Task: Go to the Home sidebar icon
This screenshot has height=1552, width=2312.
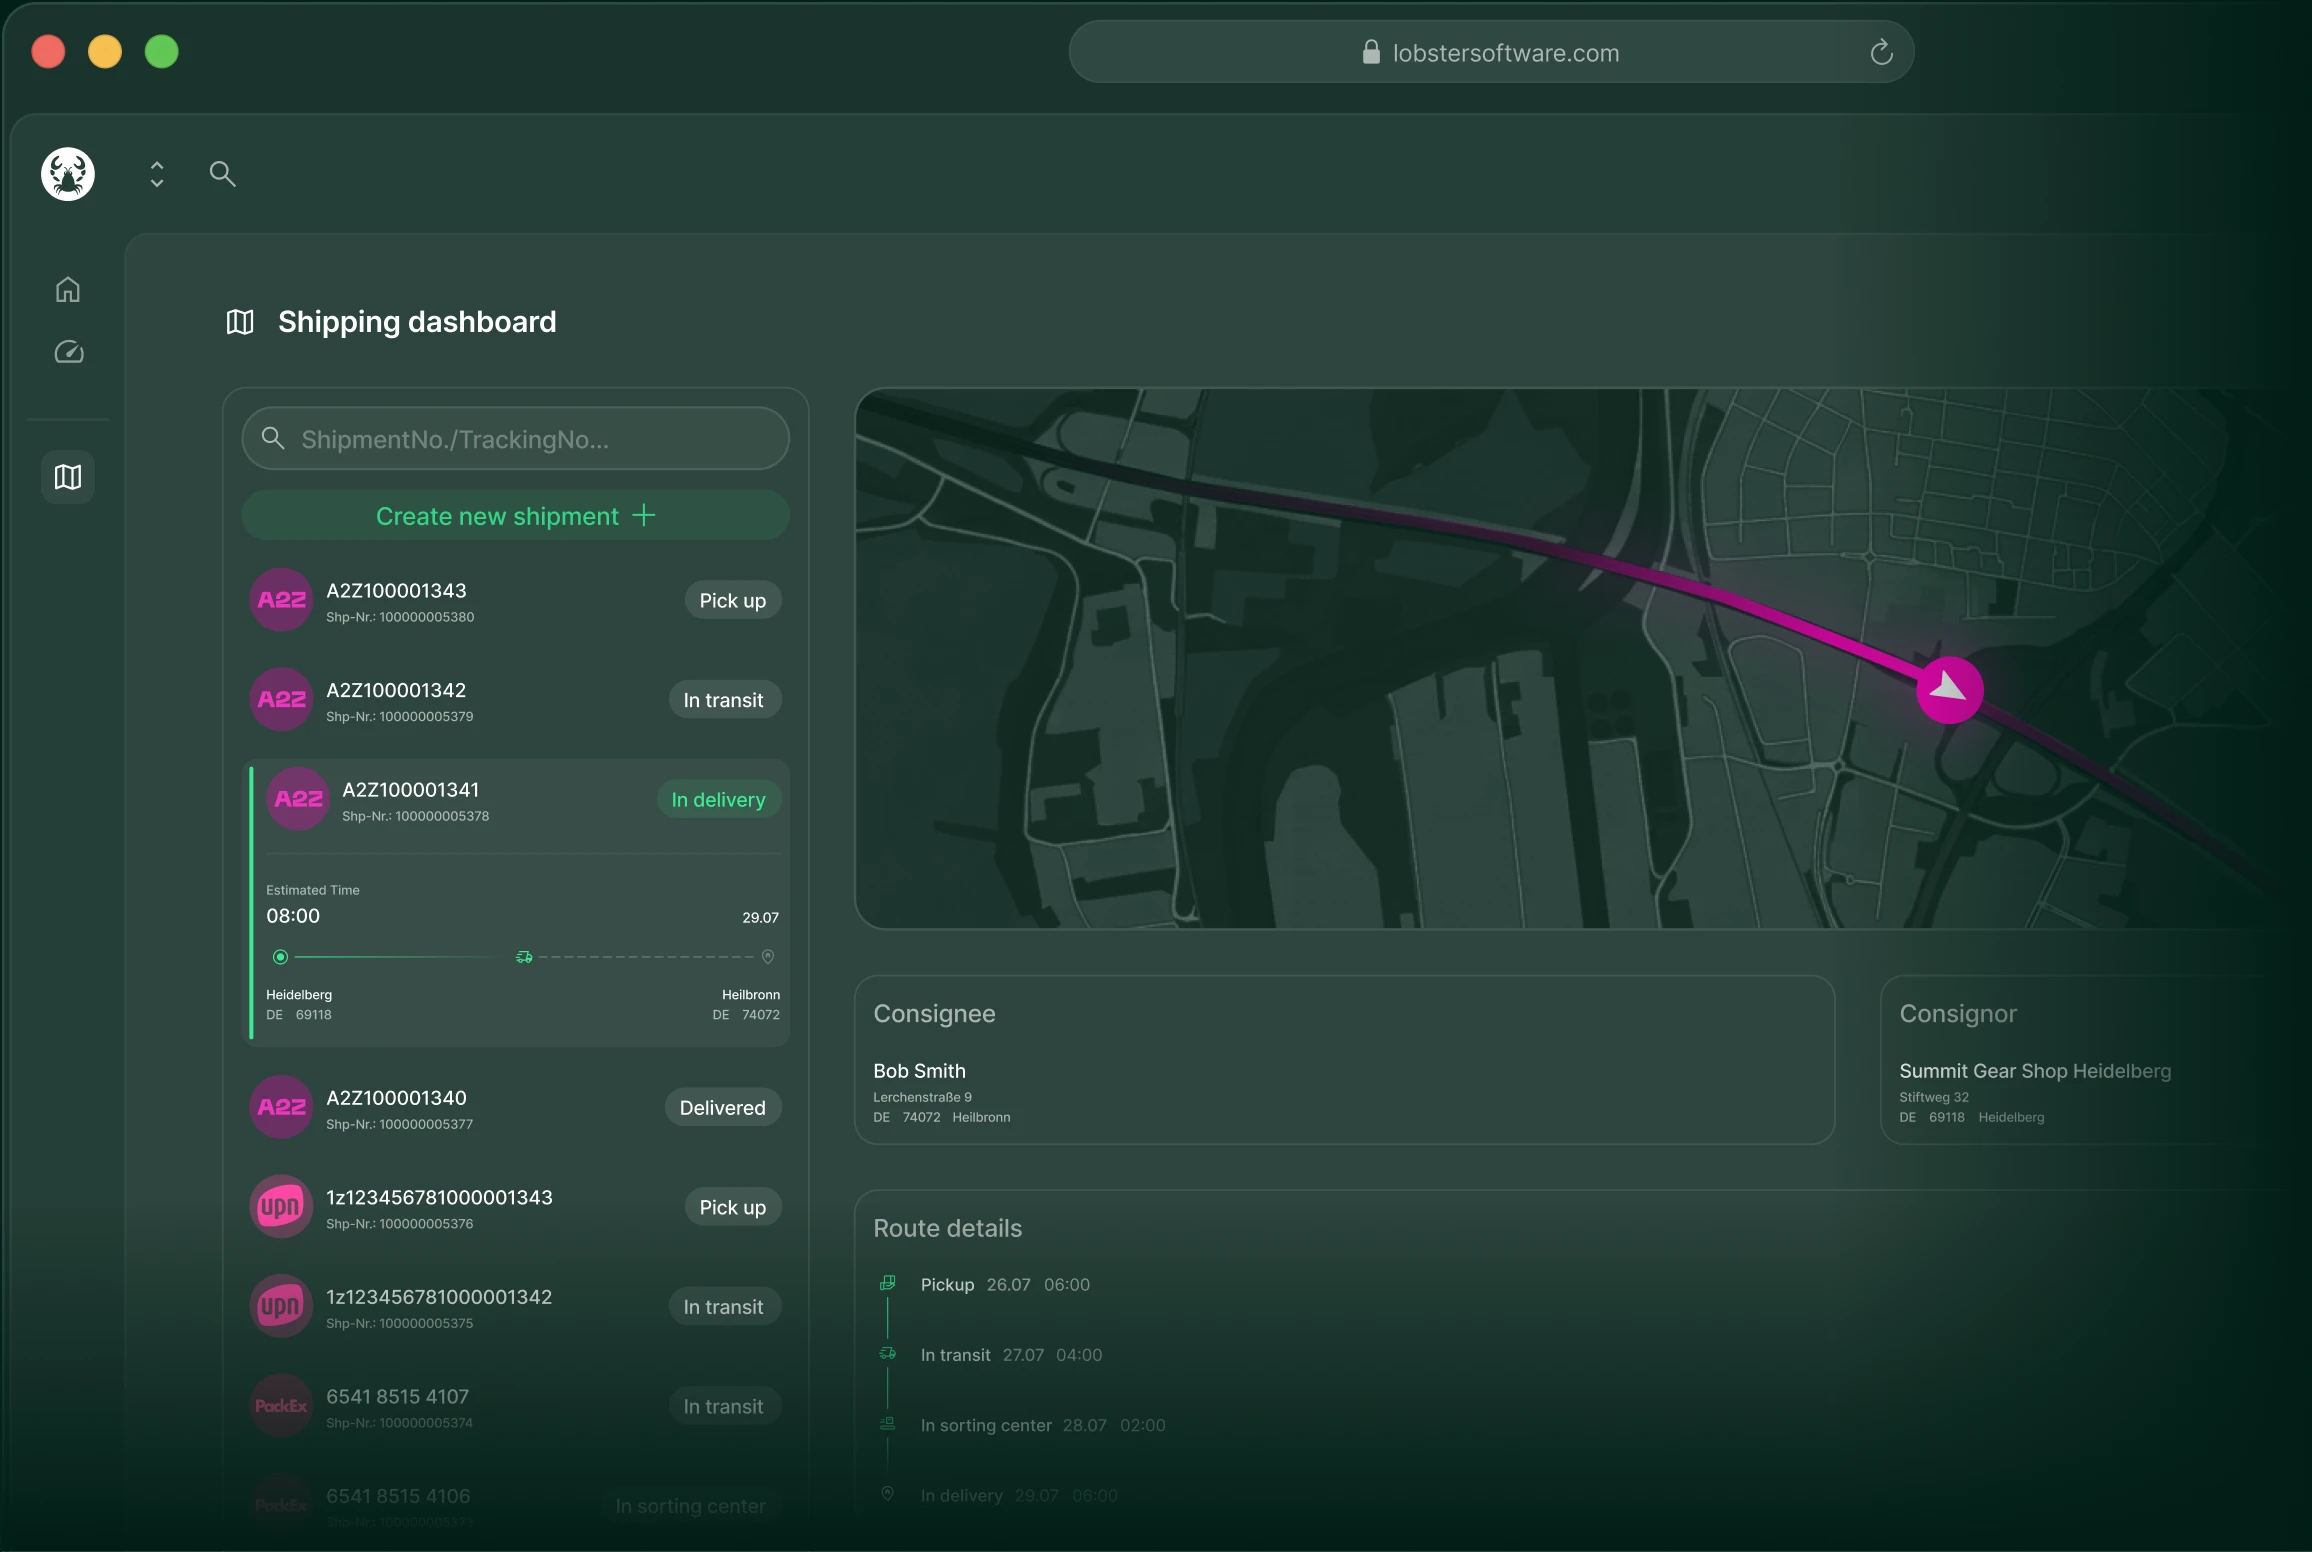Action: (x=68, y=290)
